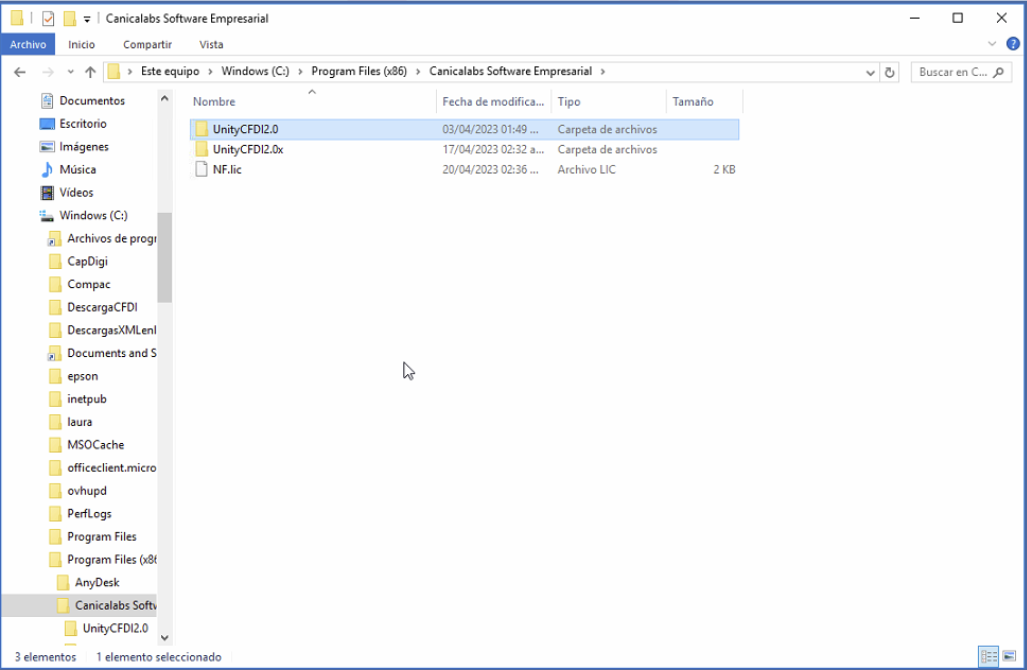1027x670 pixels.
Task: Open Escritorio in the navigation pane
Action: click(83, 123)
